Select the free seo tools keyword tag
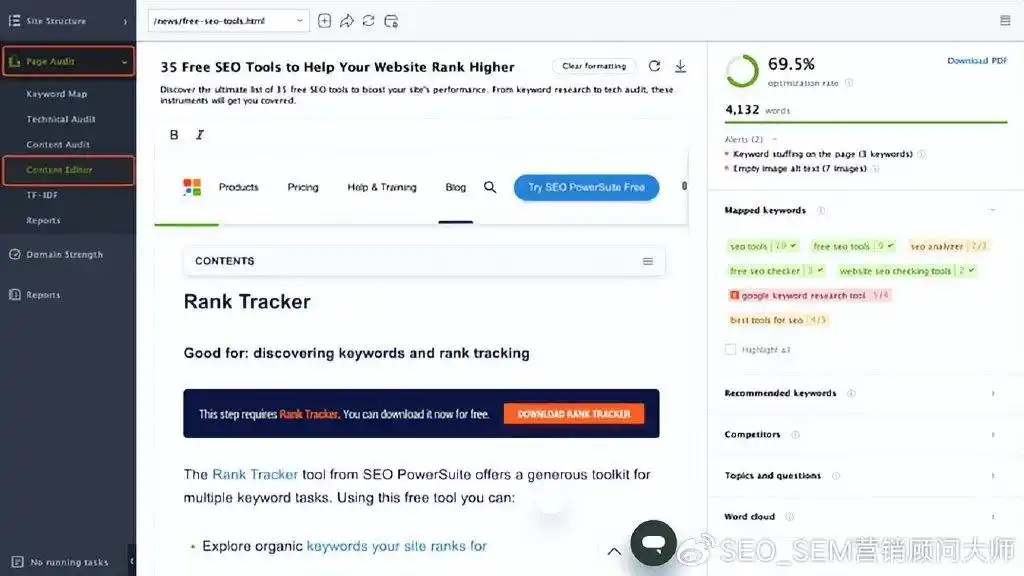The width and height of the screenshot is (1024, 576). click(853, 246)
